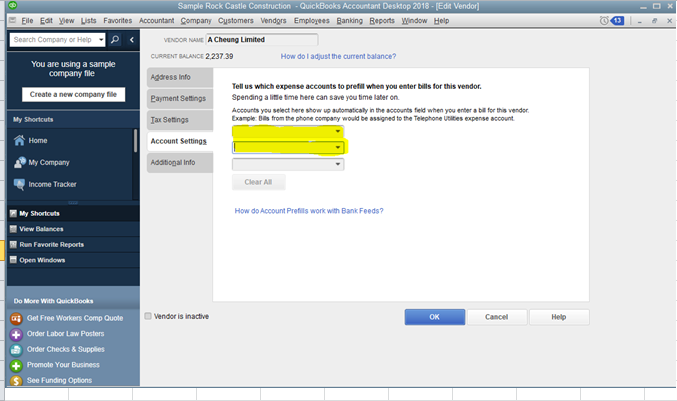Switch to the Tax Settings tab
The height and width of the screenshot is (401, 677).
pyautogui.click(x=180, y=120)
